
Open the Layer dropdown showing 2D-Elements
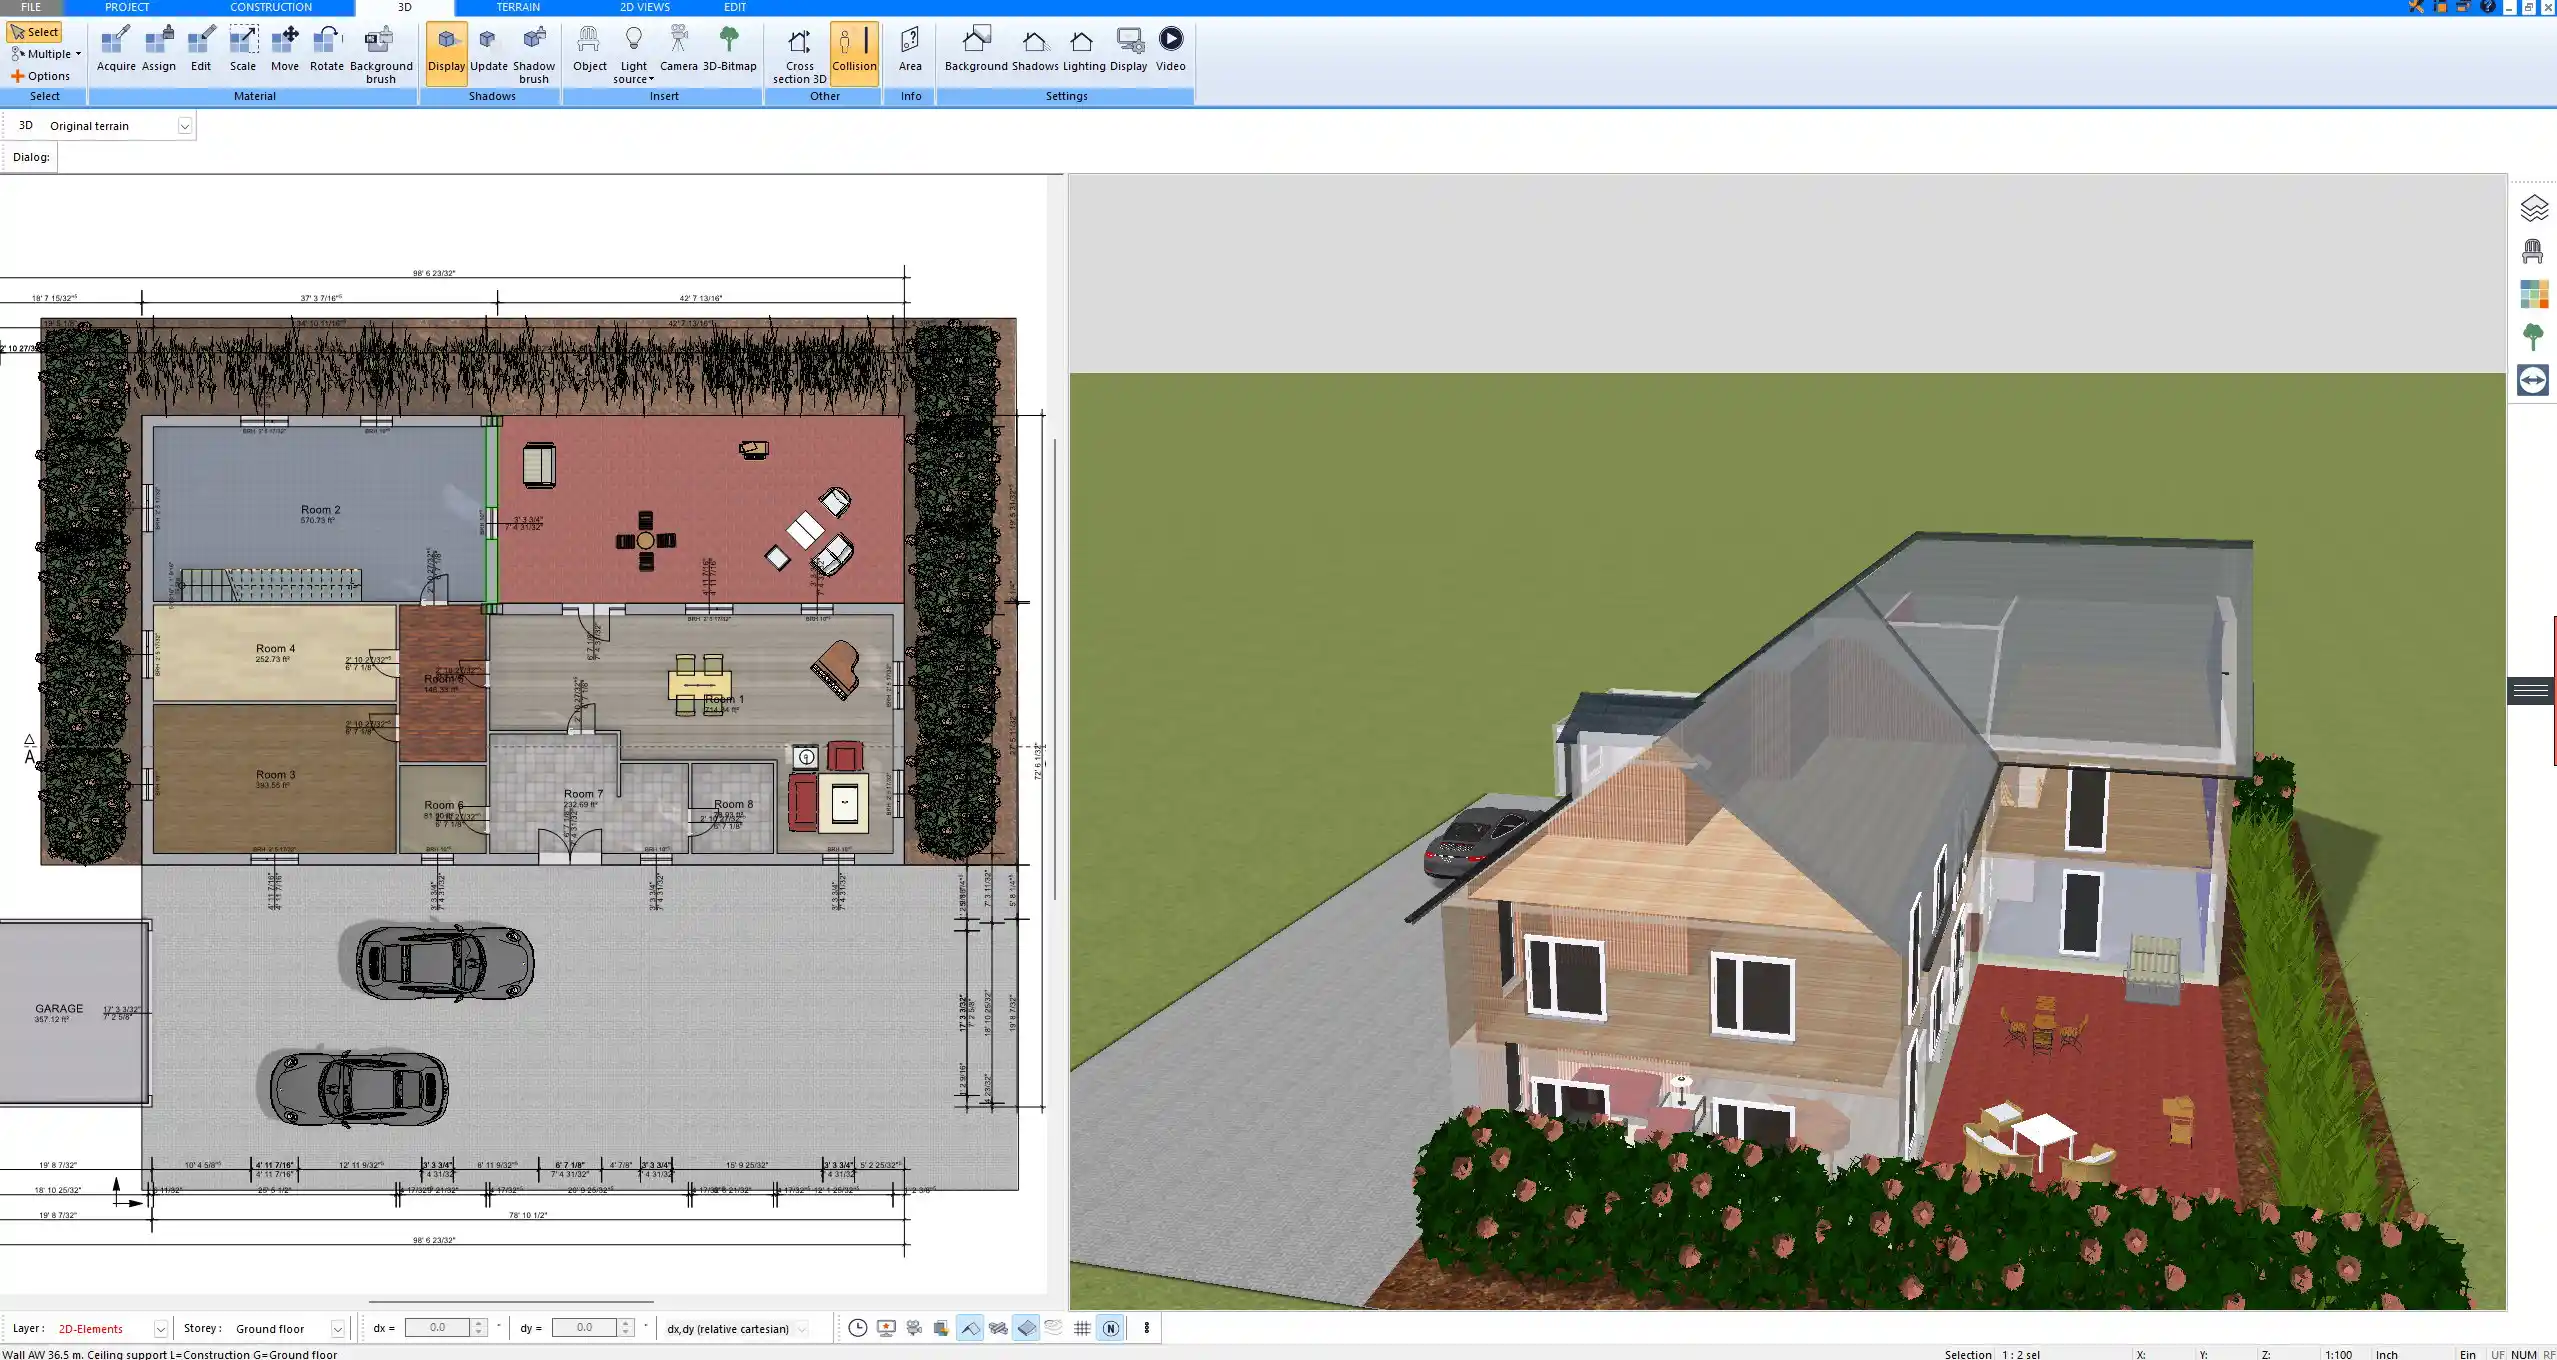click(x=159, y=1328)
